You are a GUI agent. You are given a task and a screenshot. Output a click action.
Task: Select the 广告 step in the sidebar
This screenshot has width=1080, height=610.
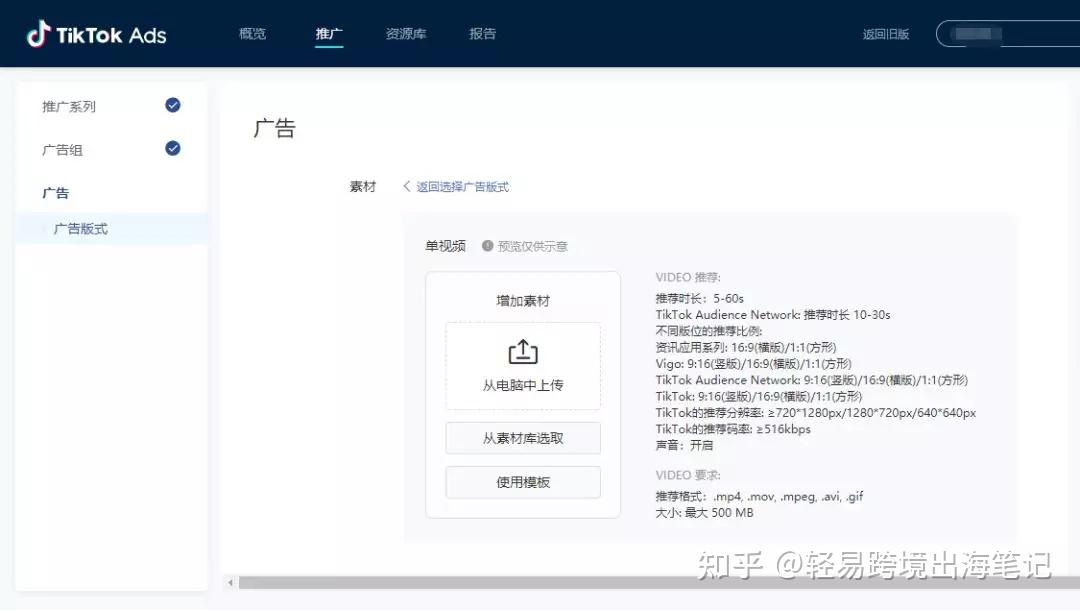pyautogui.click(x=55, y=192)
